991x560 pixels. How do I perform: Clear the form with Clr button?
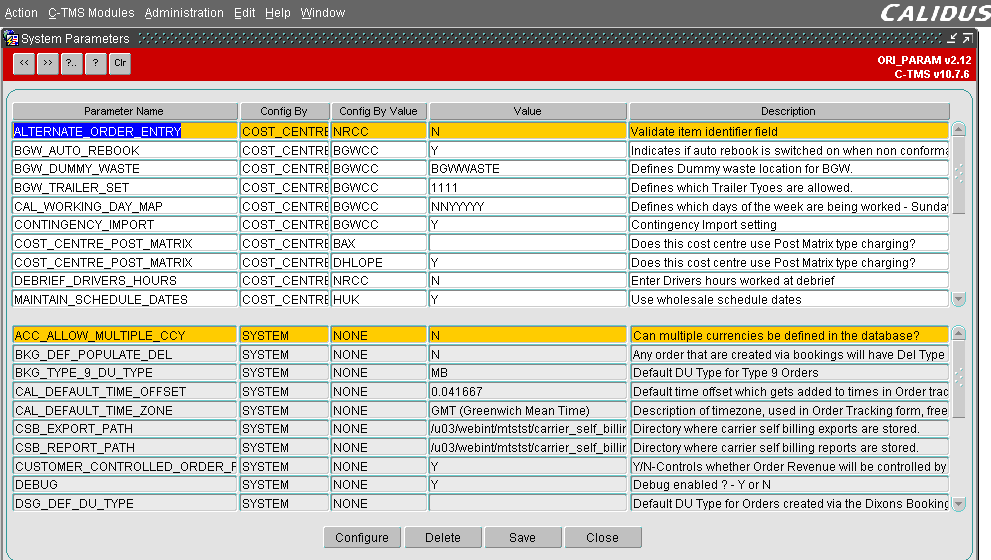(x=120, y=63)
